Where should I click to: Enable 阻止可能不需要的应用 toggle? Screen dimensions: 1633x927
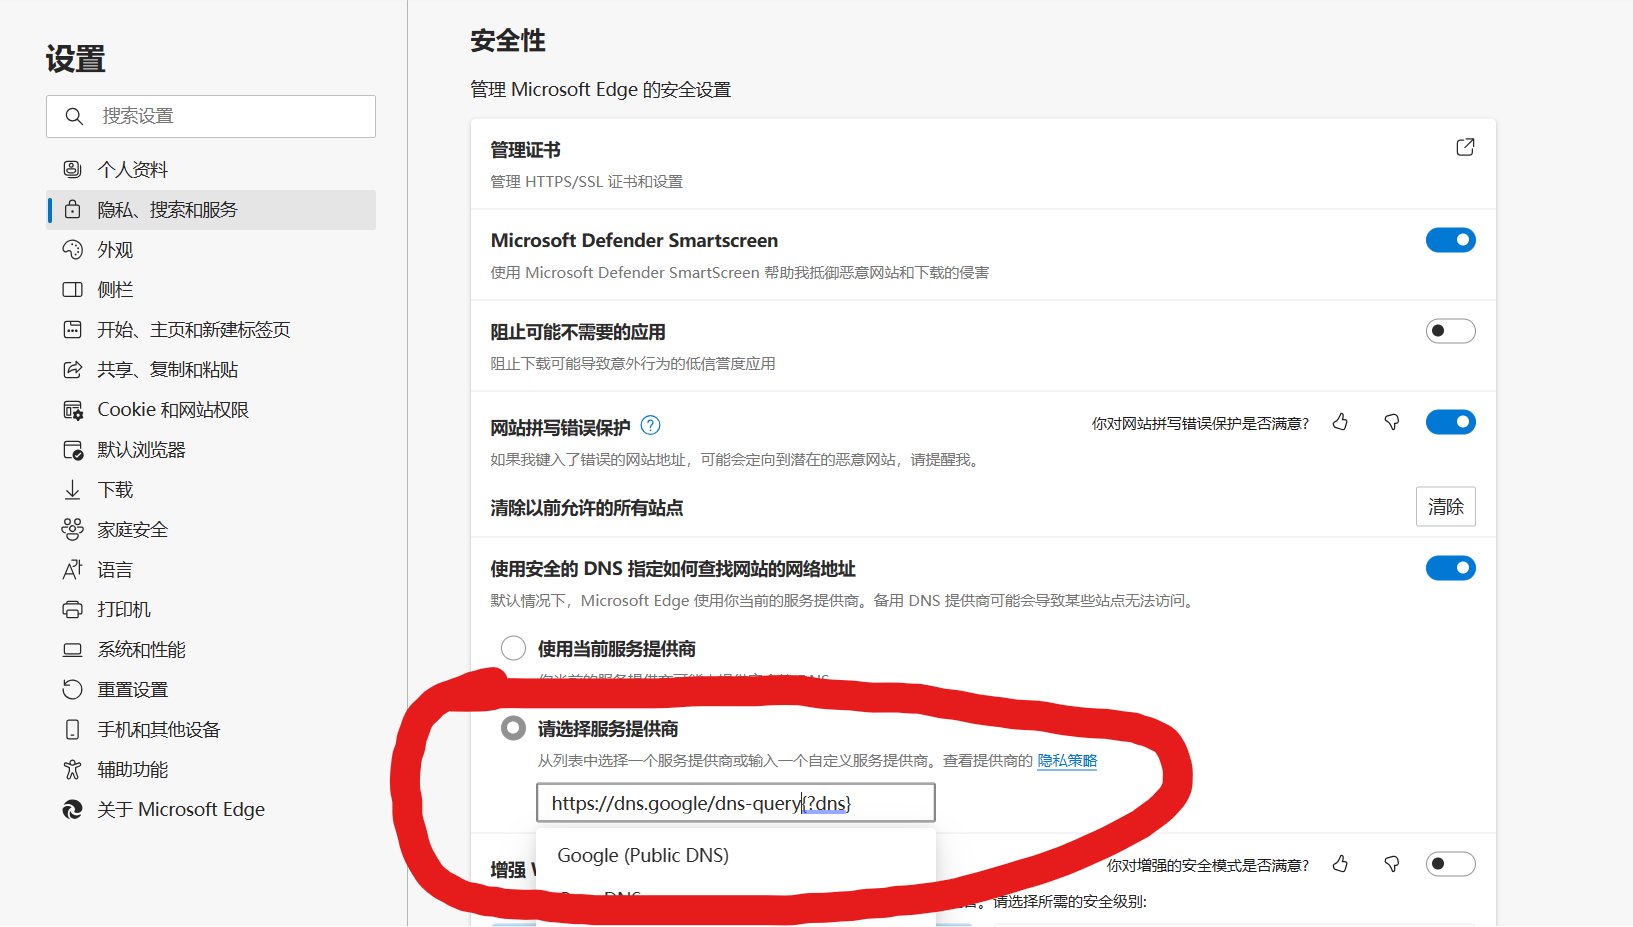1450,331
